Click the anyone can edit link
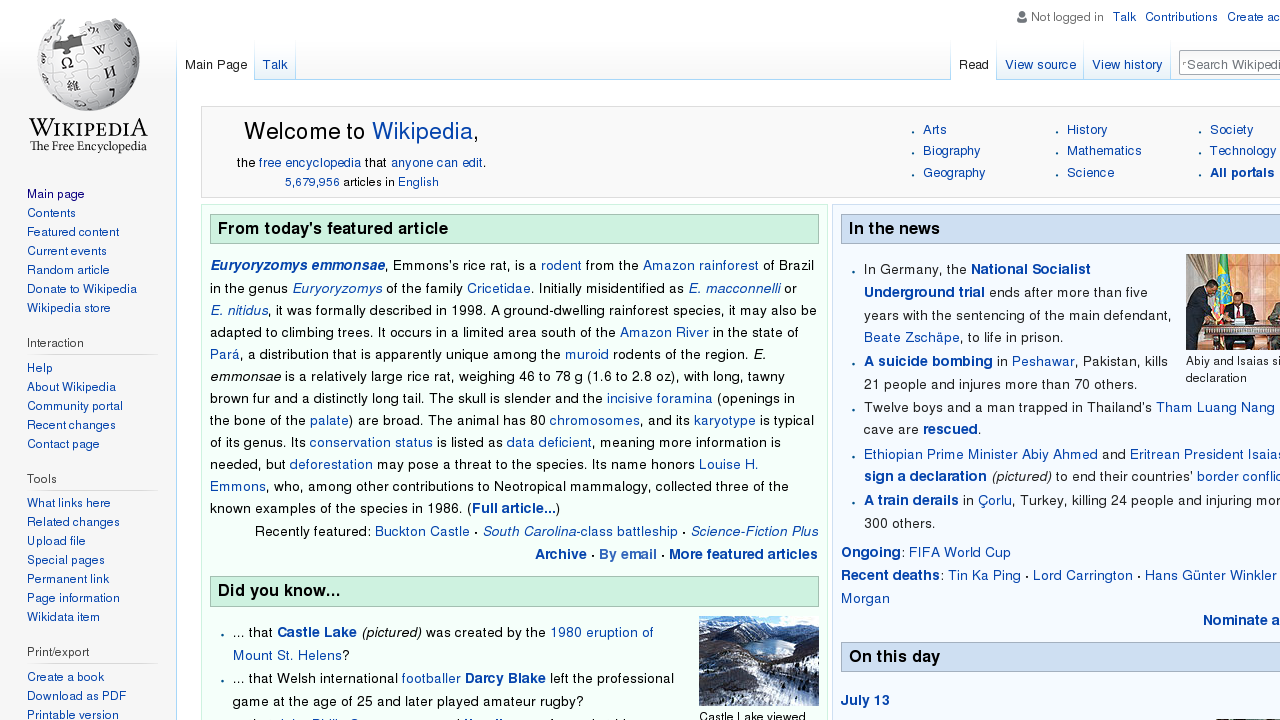This screenshot has height=720, width=1280. coord(437,162)
